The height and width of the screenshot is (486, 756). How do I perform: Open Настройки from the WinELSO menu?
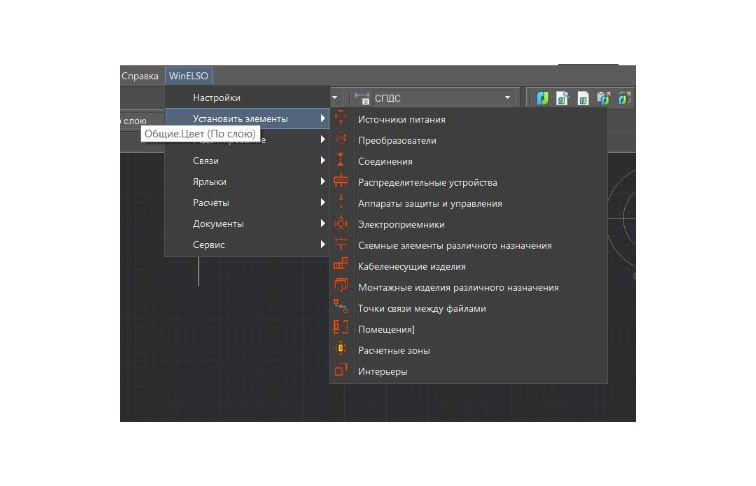click(247, 97)
